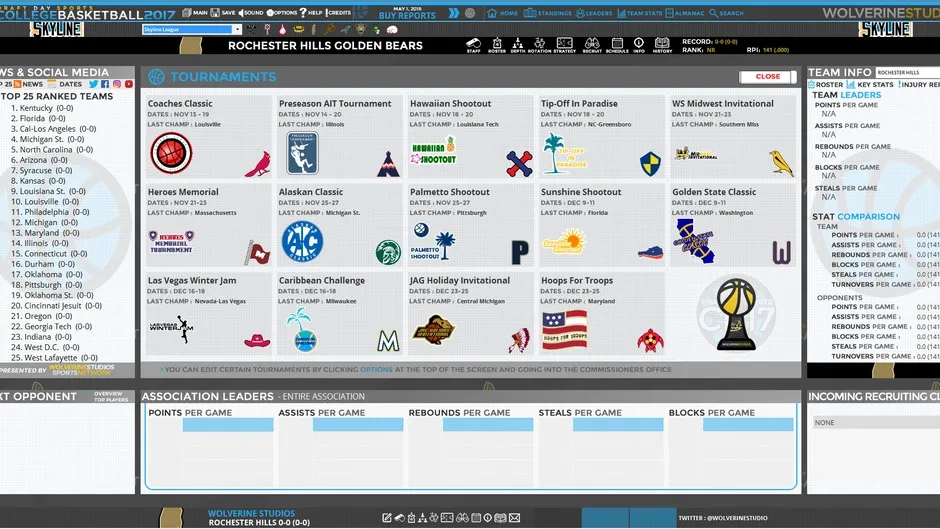940x529 pixels.
Task: Switch to the Dates tab in News
Action: click(x=65, y=85)
